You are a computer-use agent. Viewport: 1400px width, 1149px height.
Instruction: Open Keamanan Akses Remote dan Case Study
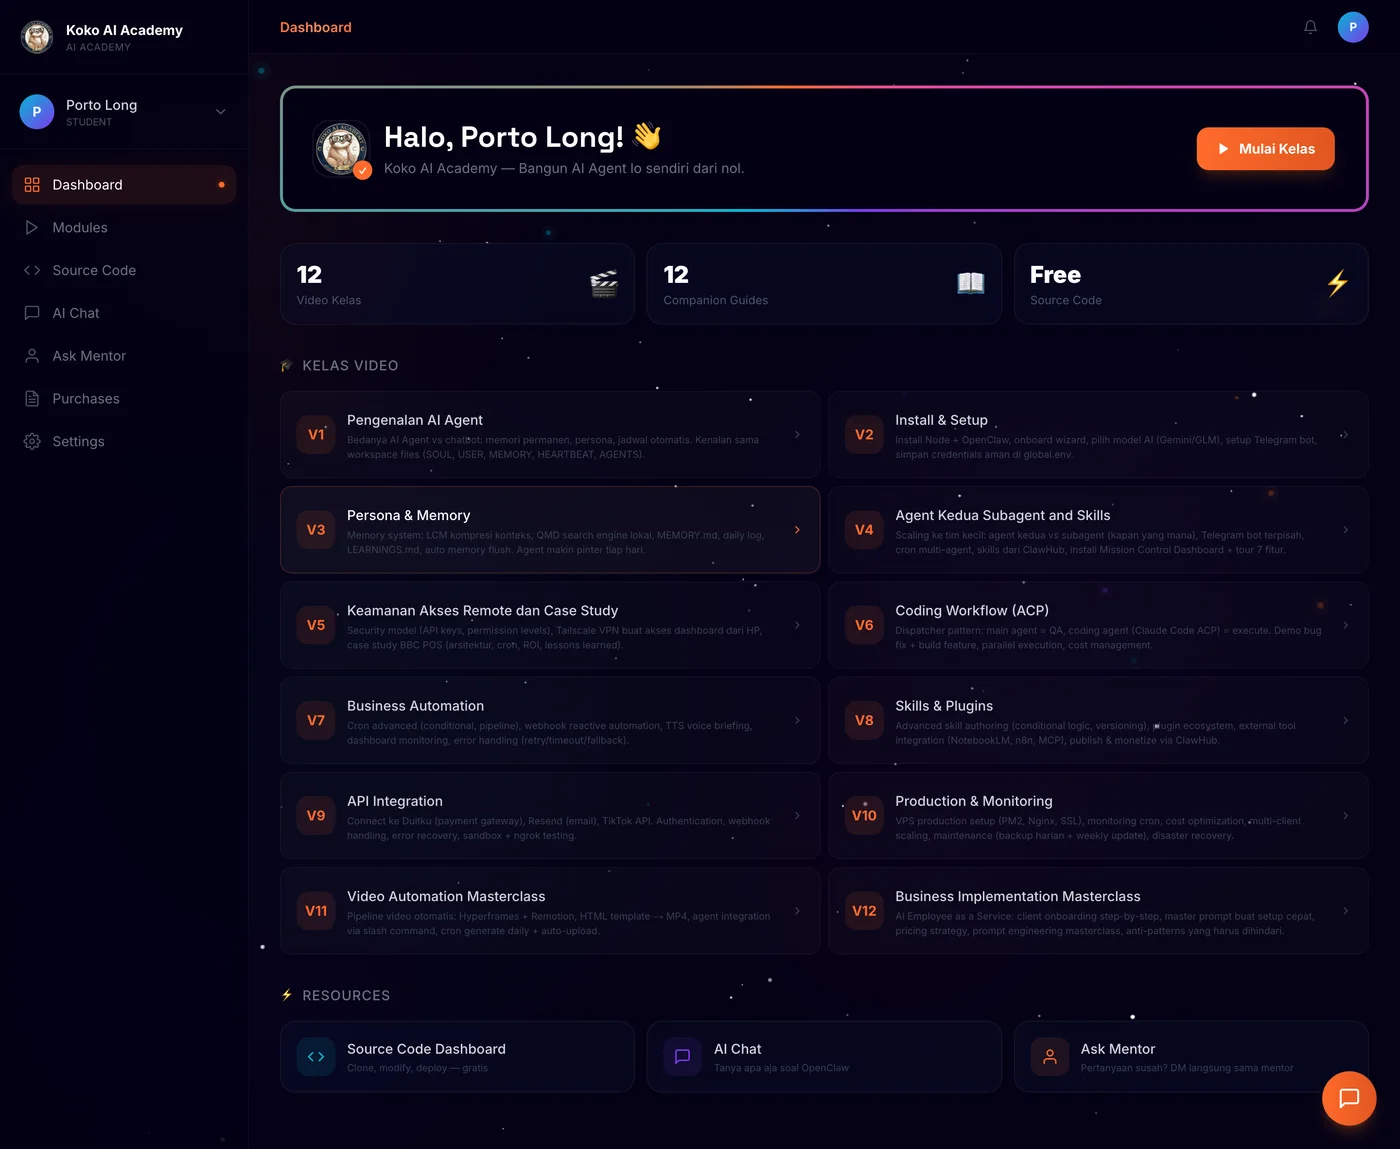click(550, 625)
